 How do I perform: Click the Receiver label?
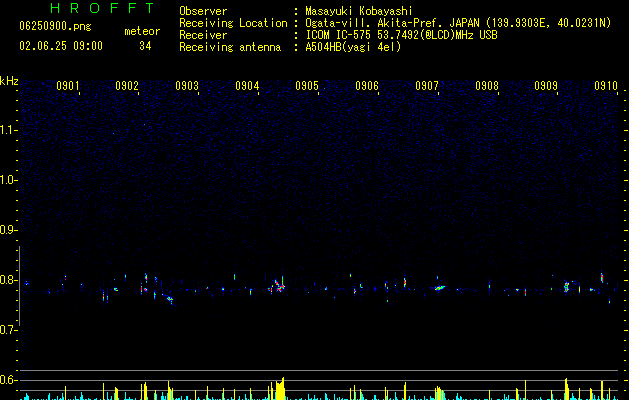[x=203, y=35]
